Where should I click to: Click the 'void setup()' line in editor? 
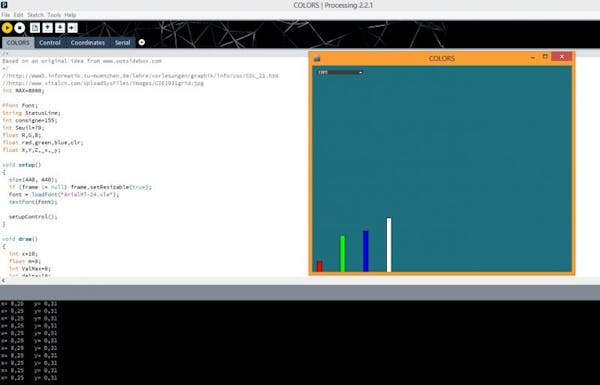point(22,165)
